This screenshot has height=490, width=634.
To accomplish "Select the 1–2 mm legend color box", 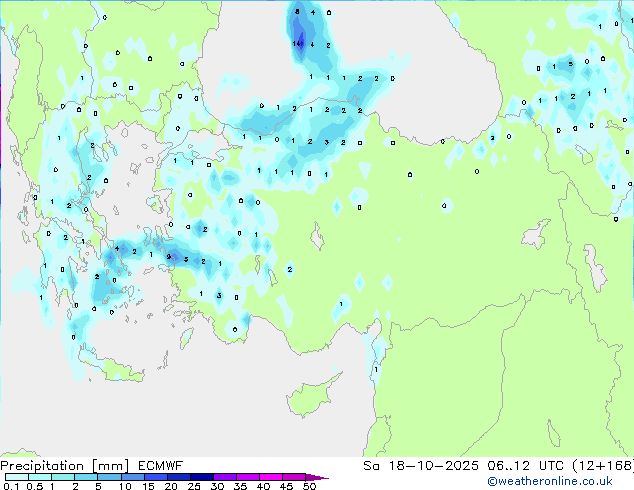I will [63, 477].
